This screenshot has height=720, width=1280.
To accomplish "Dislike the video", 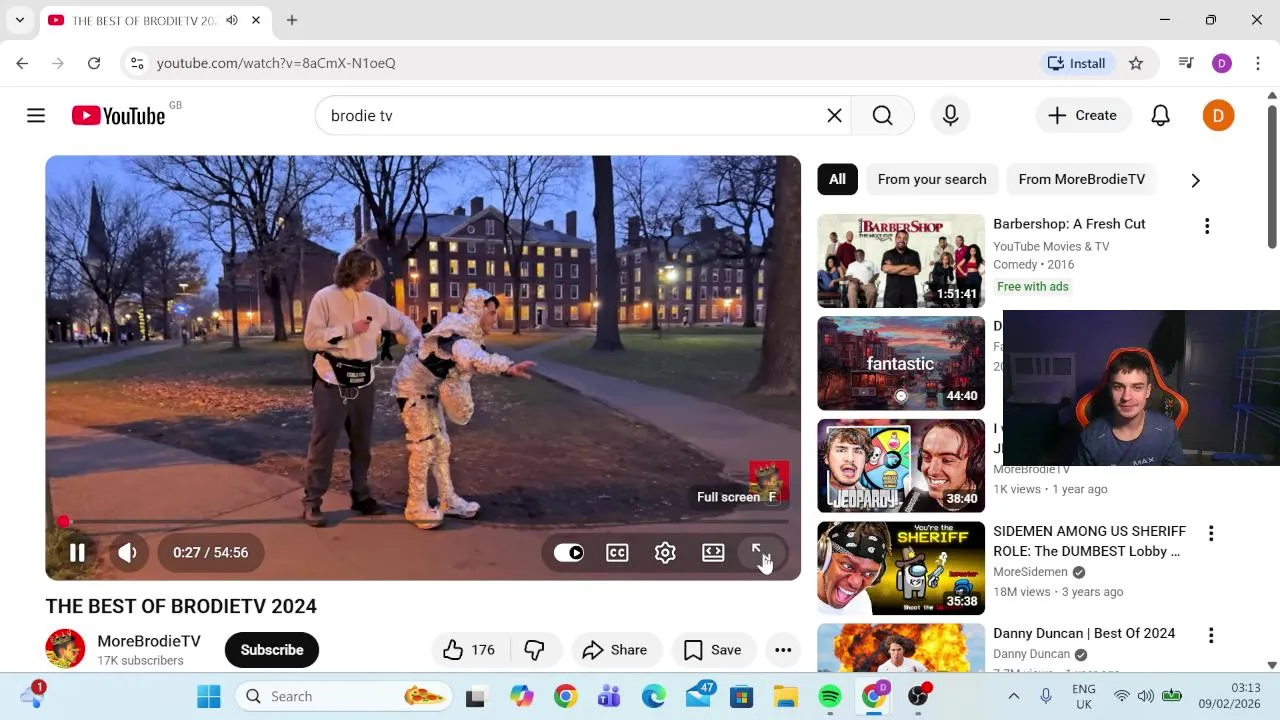I will [534, 650].
